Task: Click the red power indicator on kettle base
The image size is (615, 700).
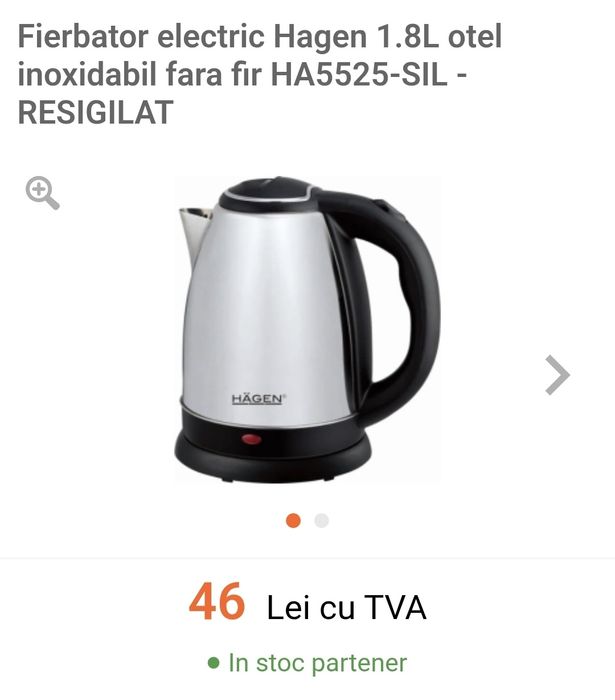Action: point(251,439)
